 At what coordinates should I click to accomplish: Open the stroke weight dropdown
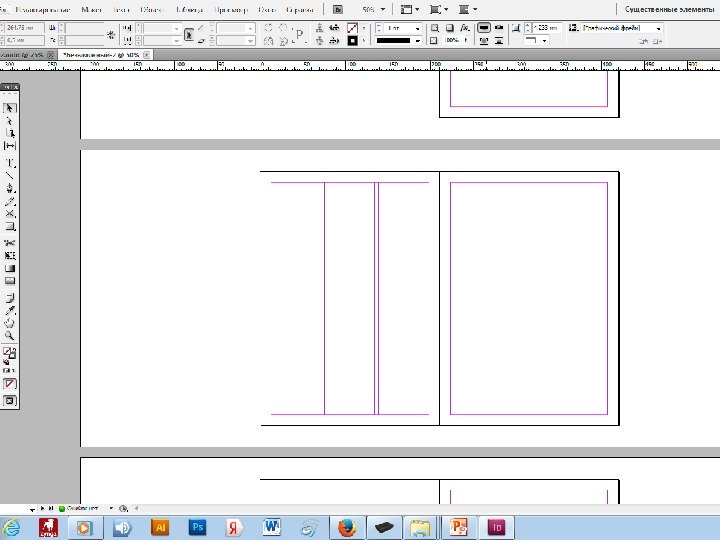417,28
